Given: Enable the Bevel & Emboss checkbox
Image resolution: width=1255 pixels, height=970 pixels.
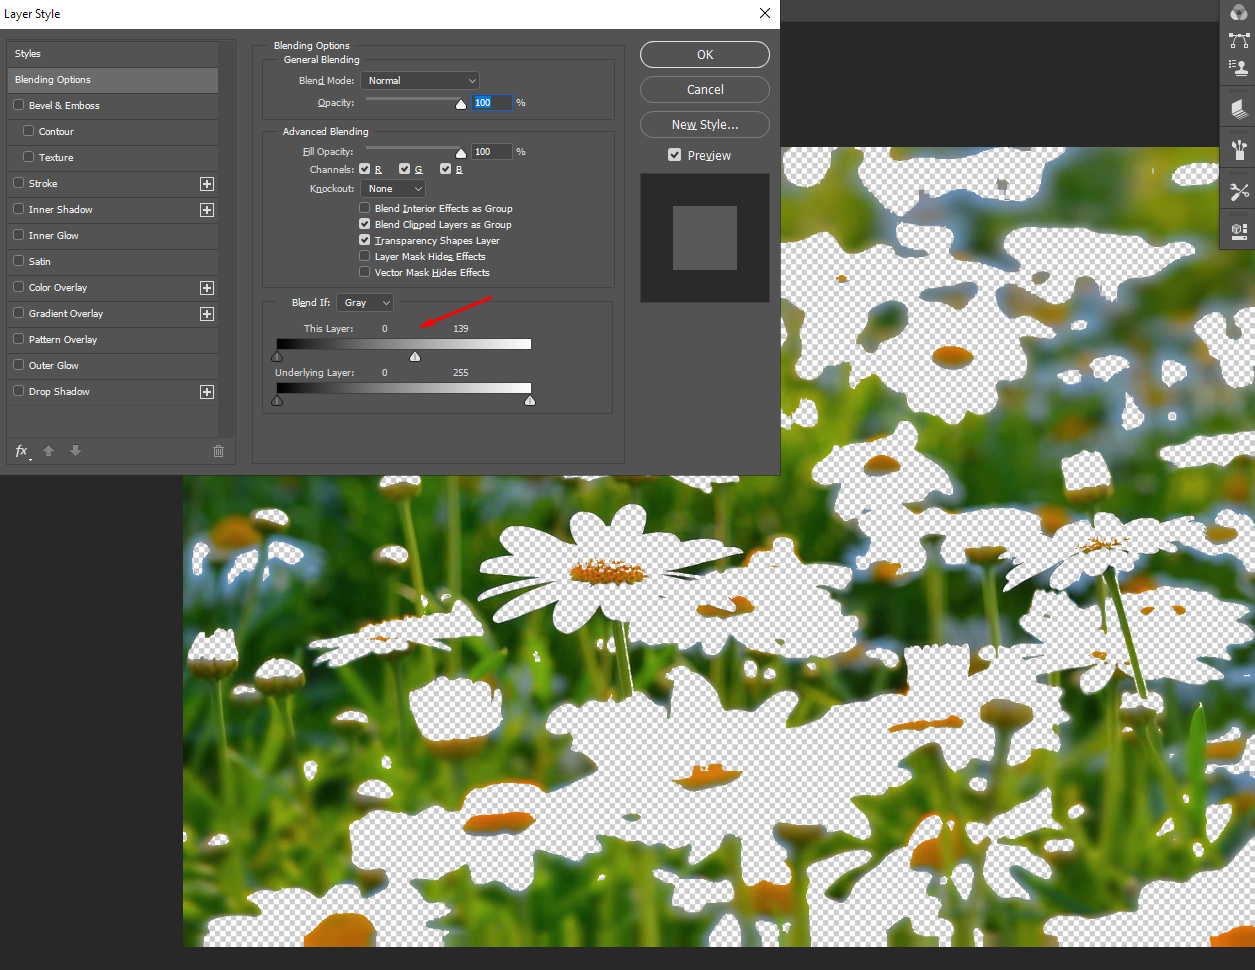Looking at the screenshot, I should coord(17,105).
